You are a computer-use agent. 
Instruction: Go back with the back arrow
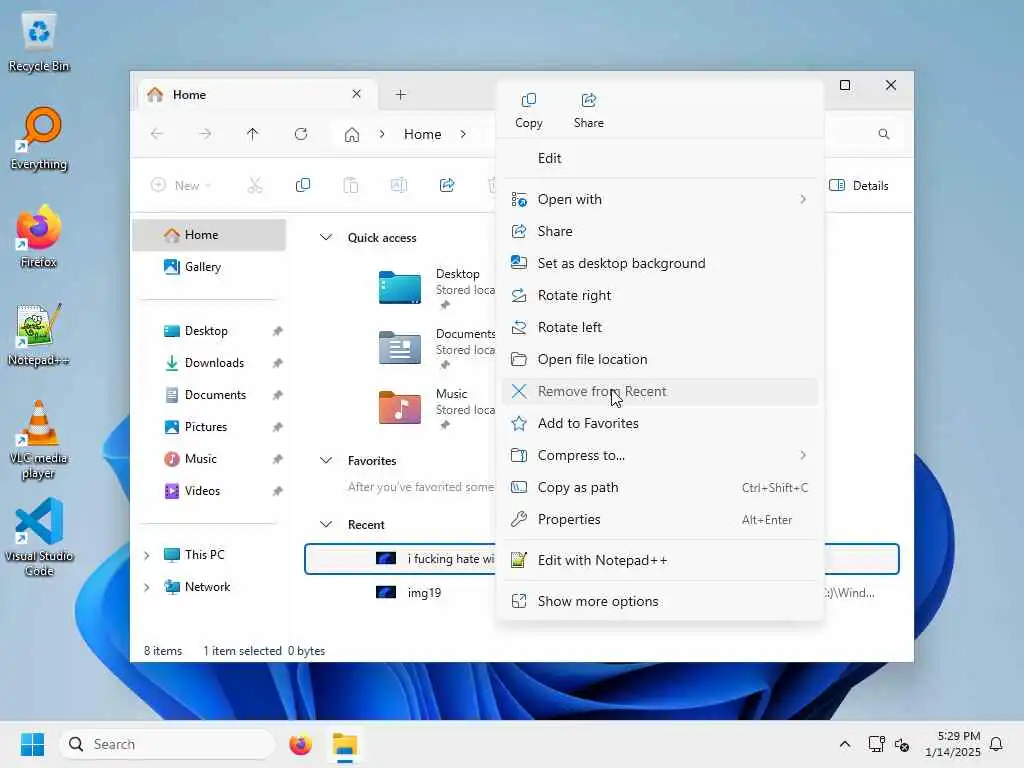point(157,134)
